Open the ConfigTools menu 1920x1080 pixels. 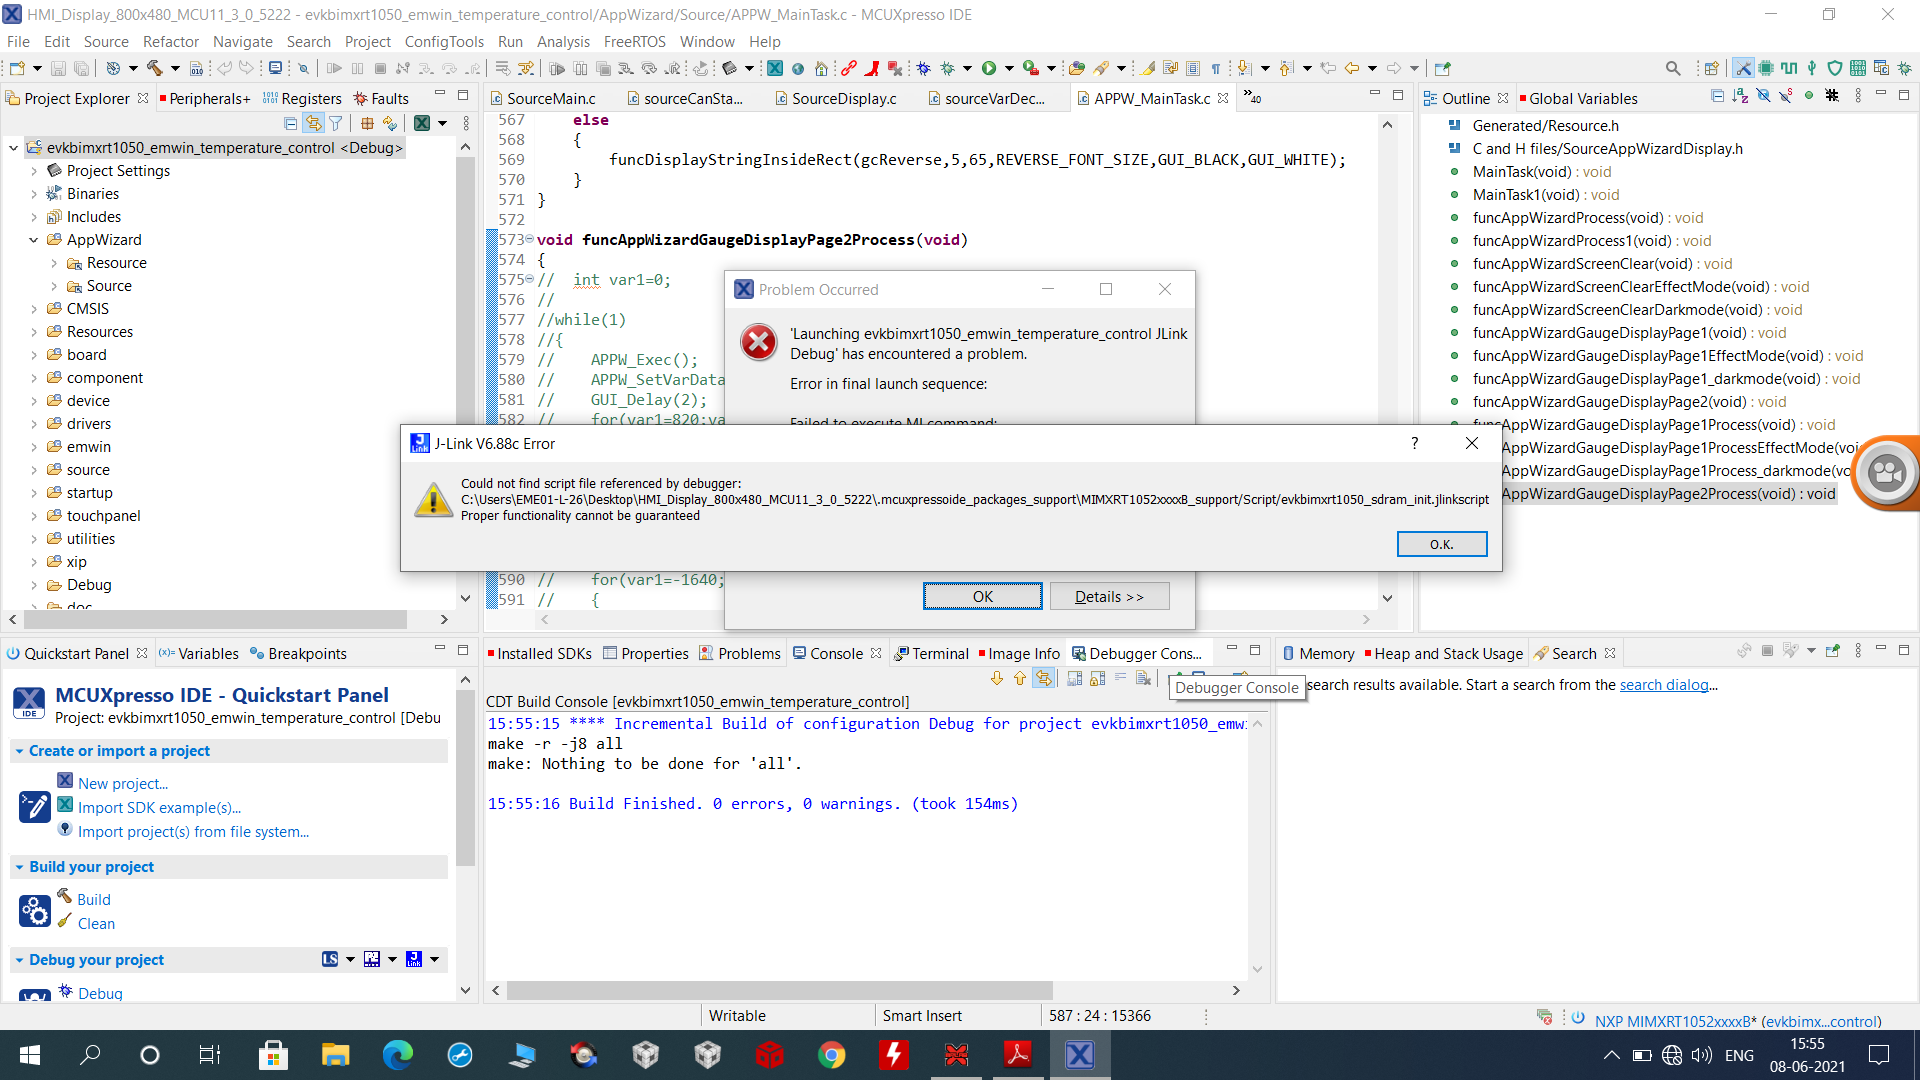point(443,41)
